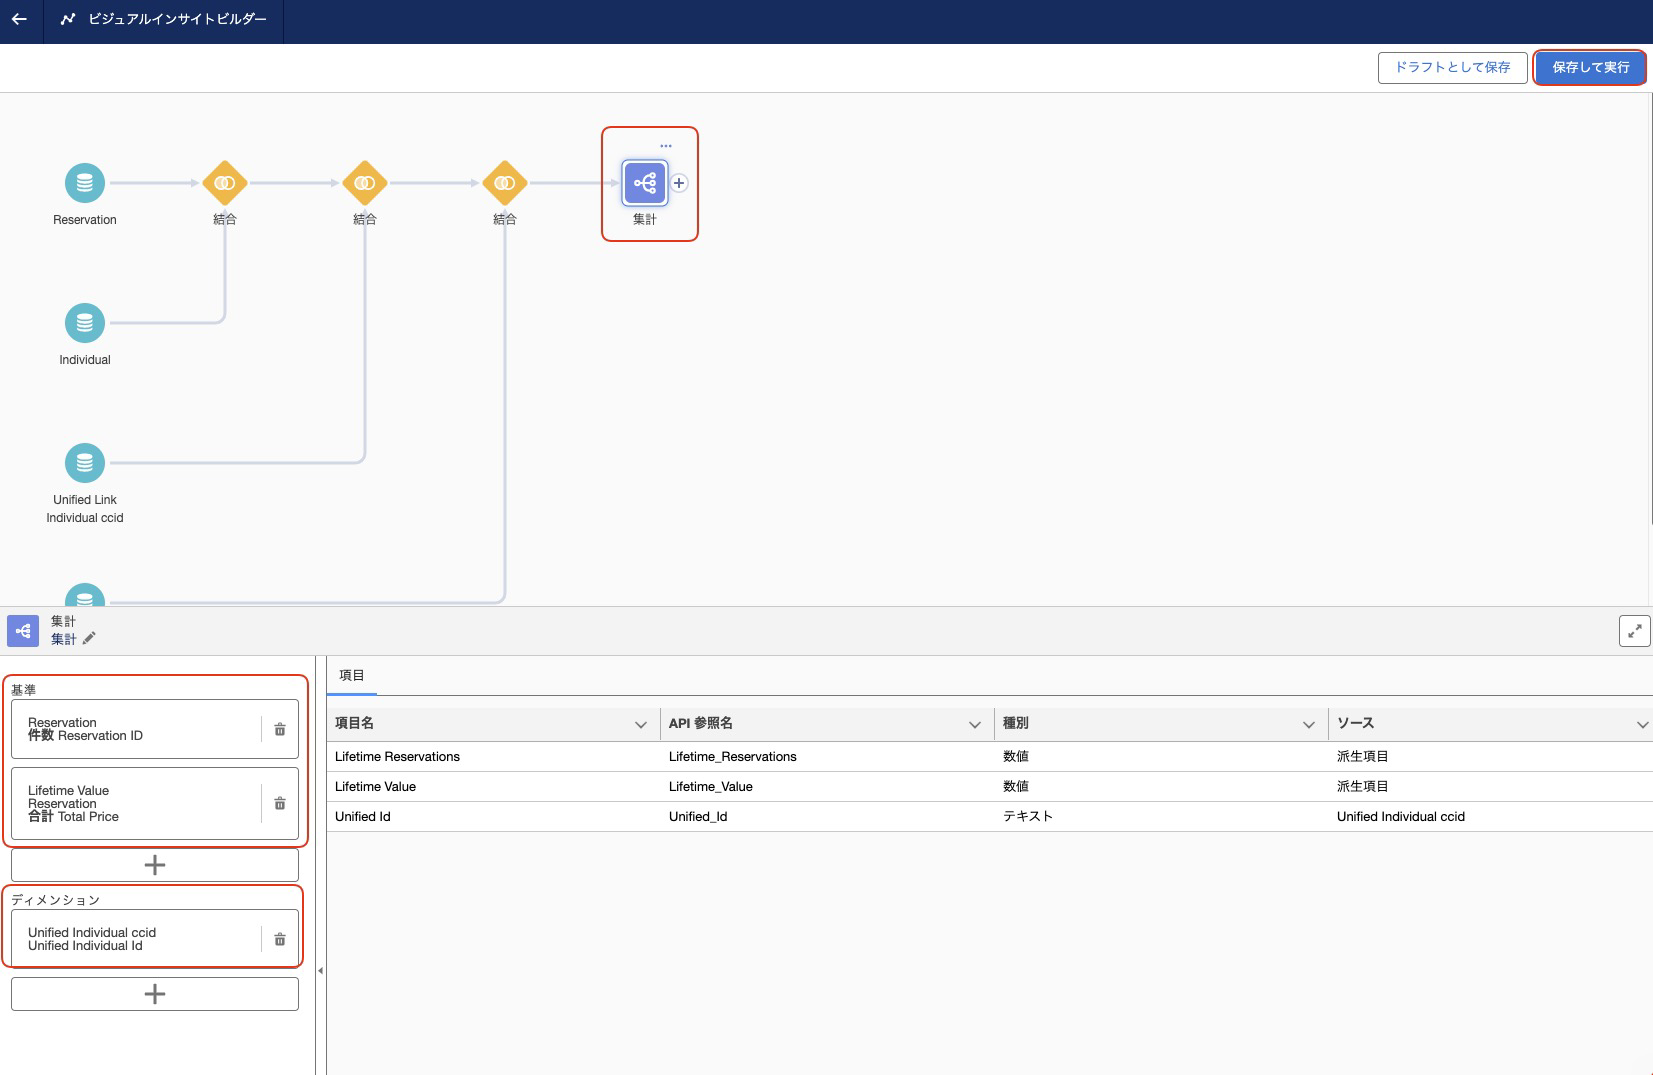Go back using the left arrow
This screenshot has height=1075, width=1653.
pyautogui.click(x=20, y=19)
